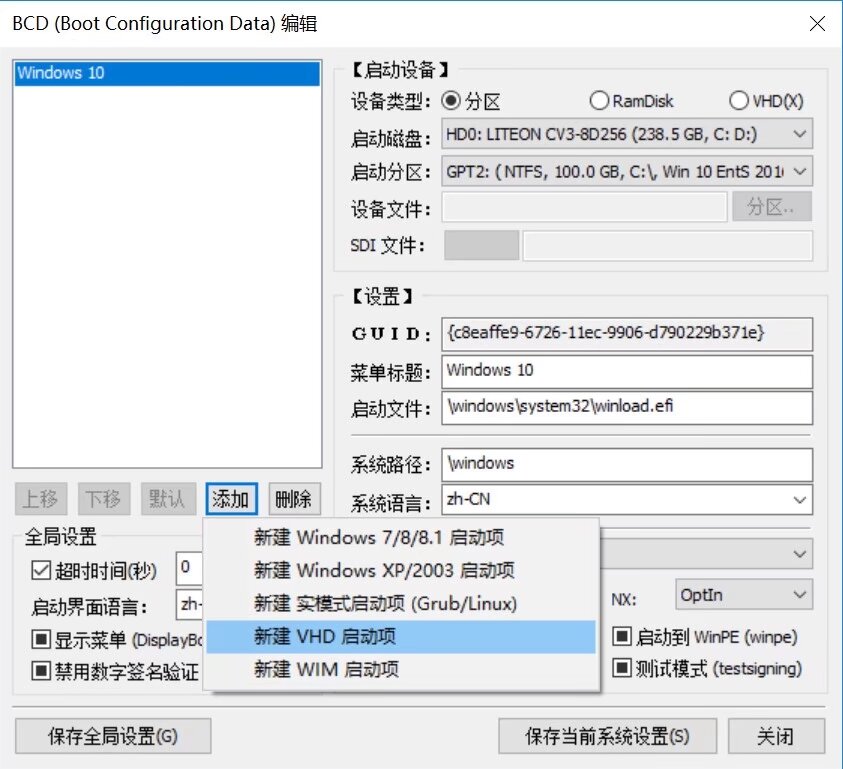Select the Windows 10 boot entry in list
This screenshot has width=843, height=769.
coord(167,73)
